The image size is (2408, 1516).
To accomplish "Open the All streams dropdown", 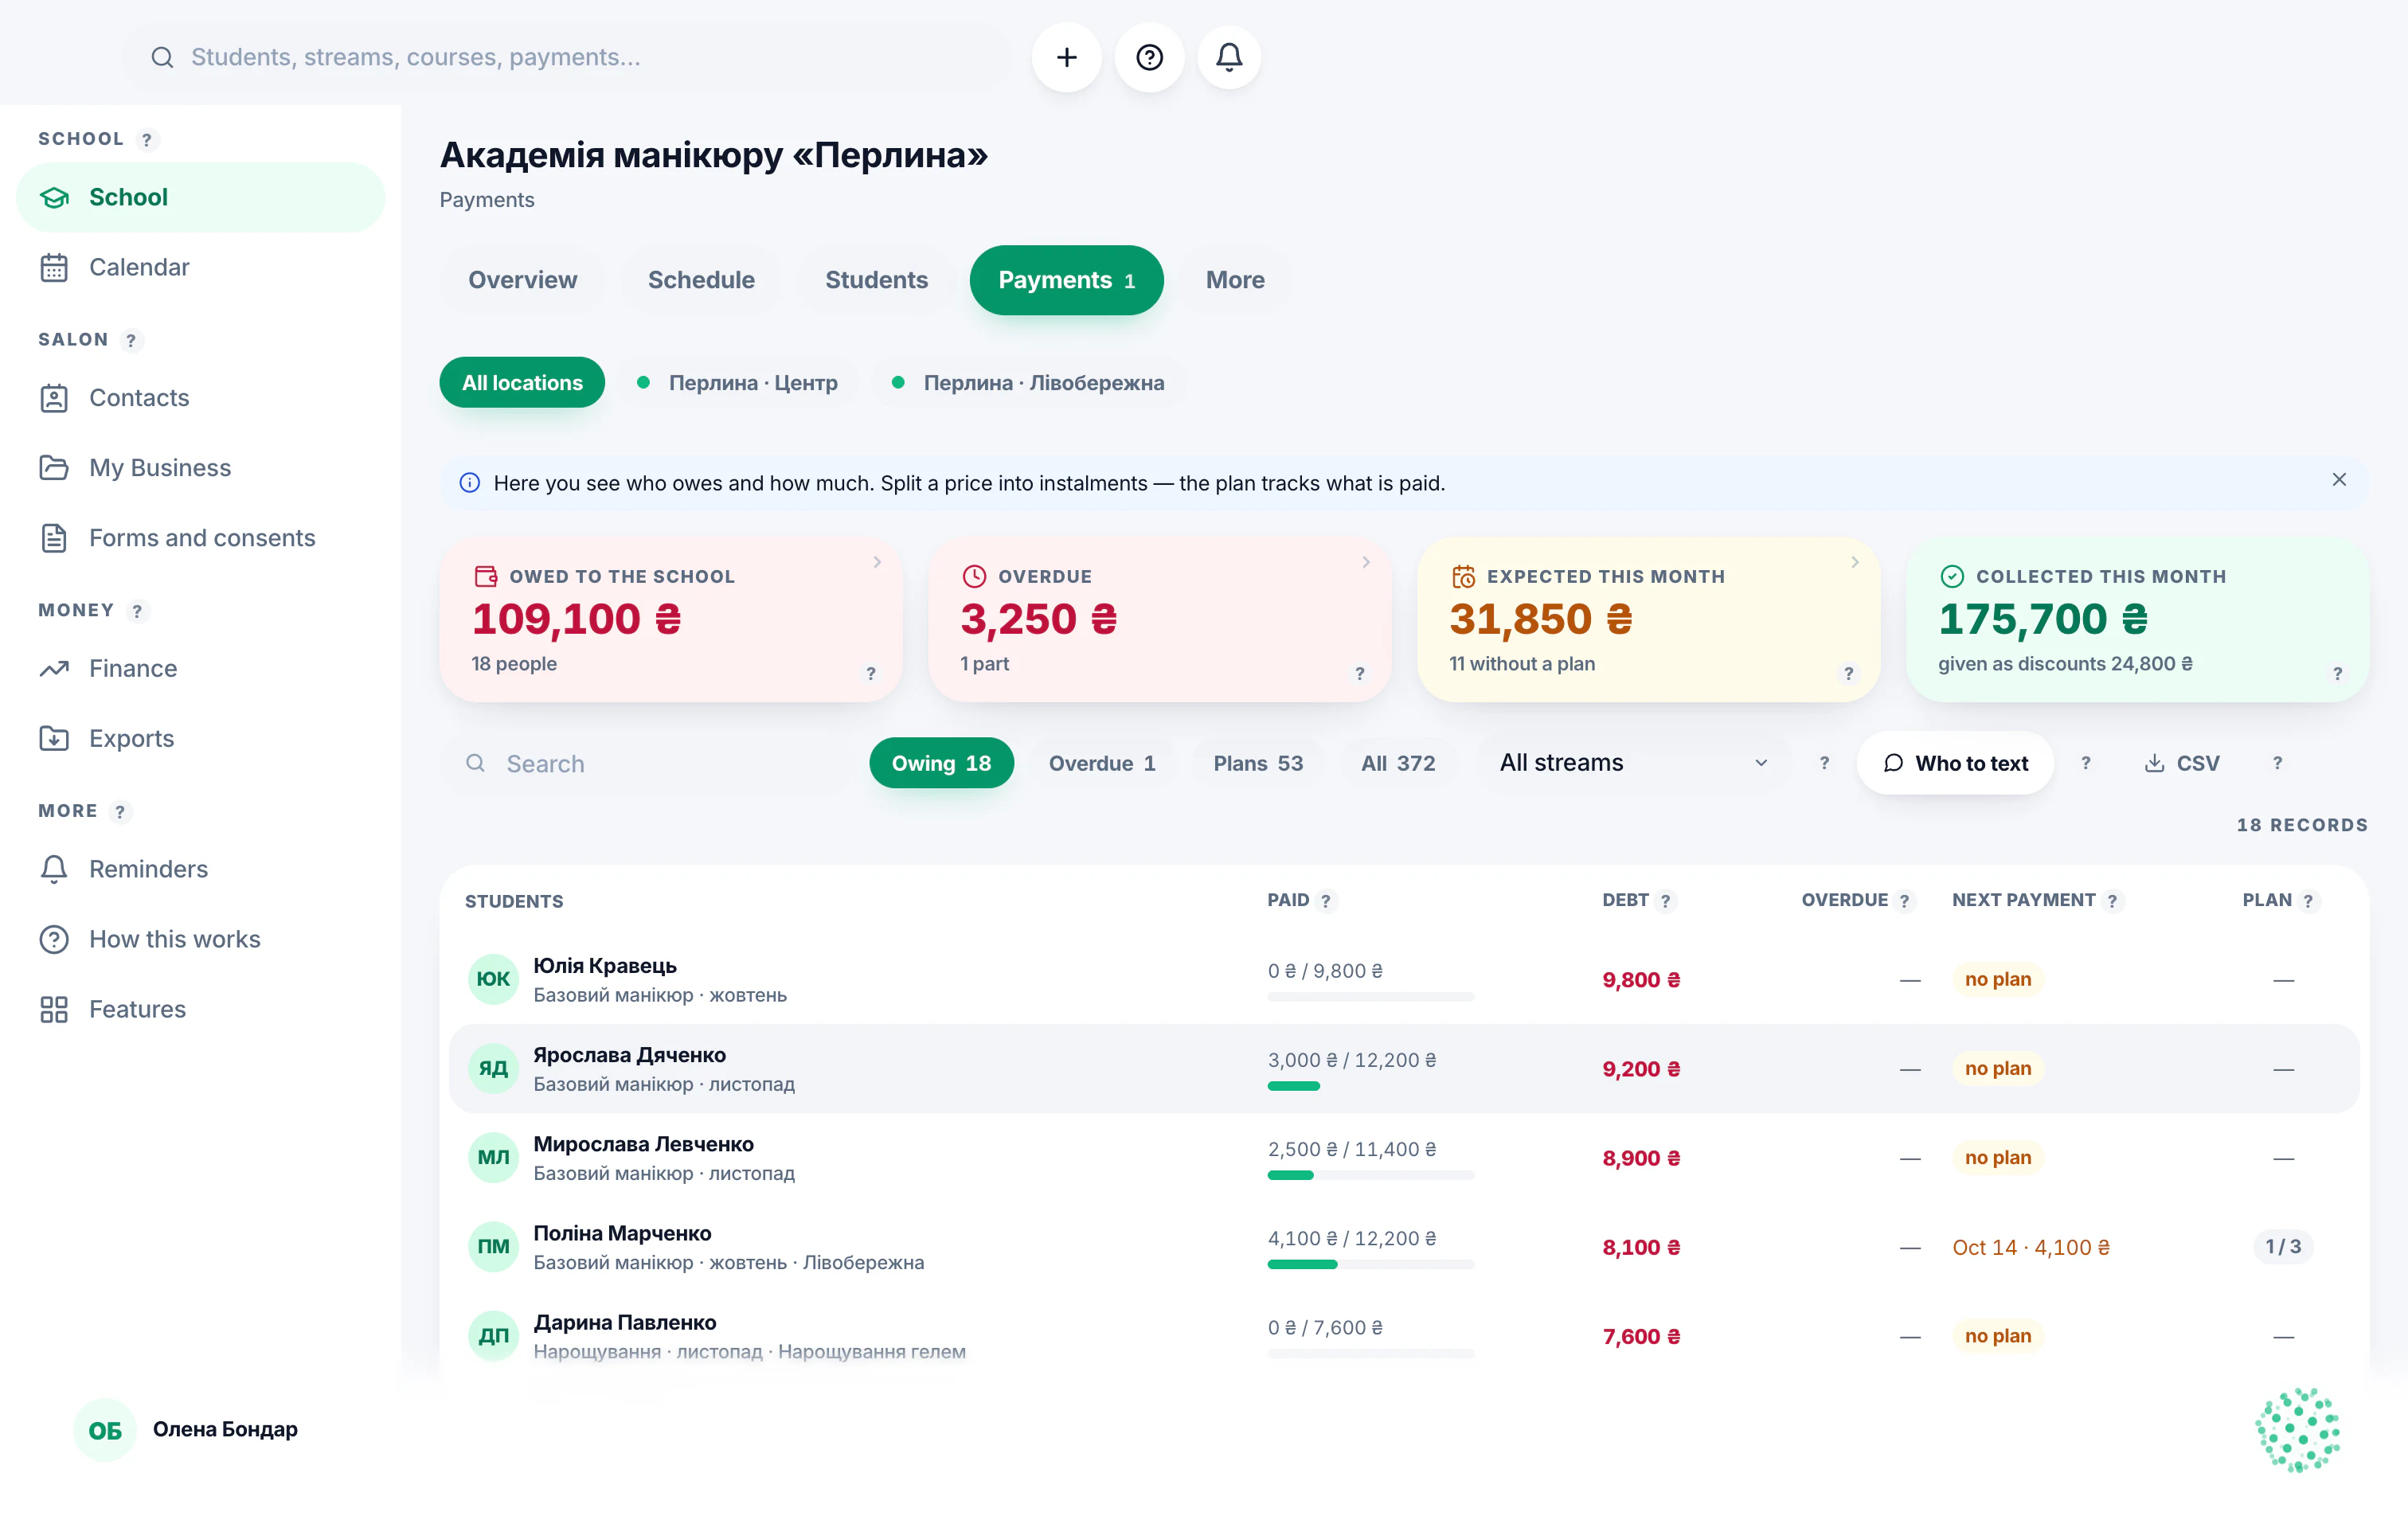I will pyautogui.click(x=1633, y=763).
